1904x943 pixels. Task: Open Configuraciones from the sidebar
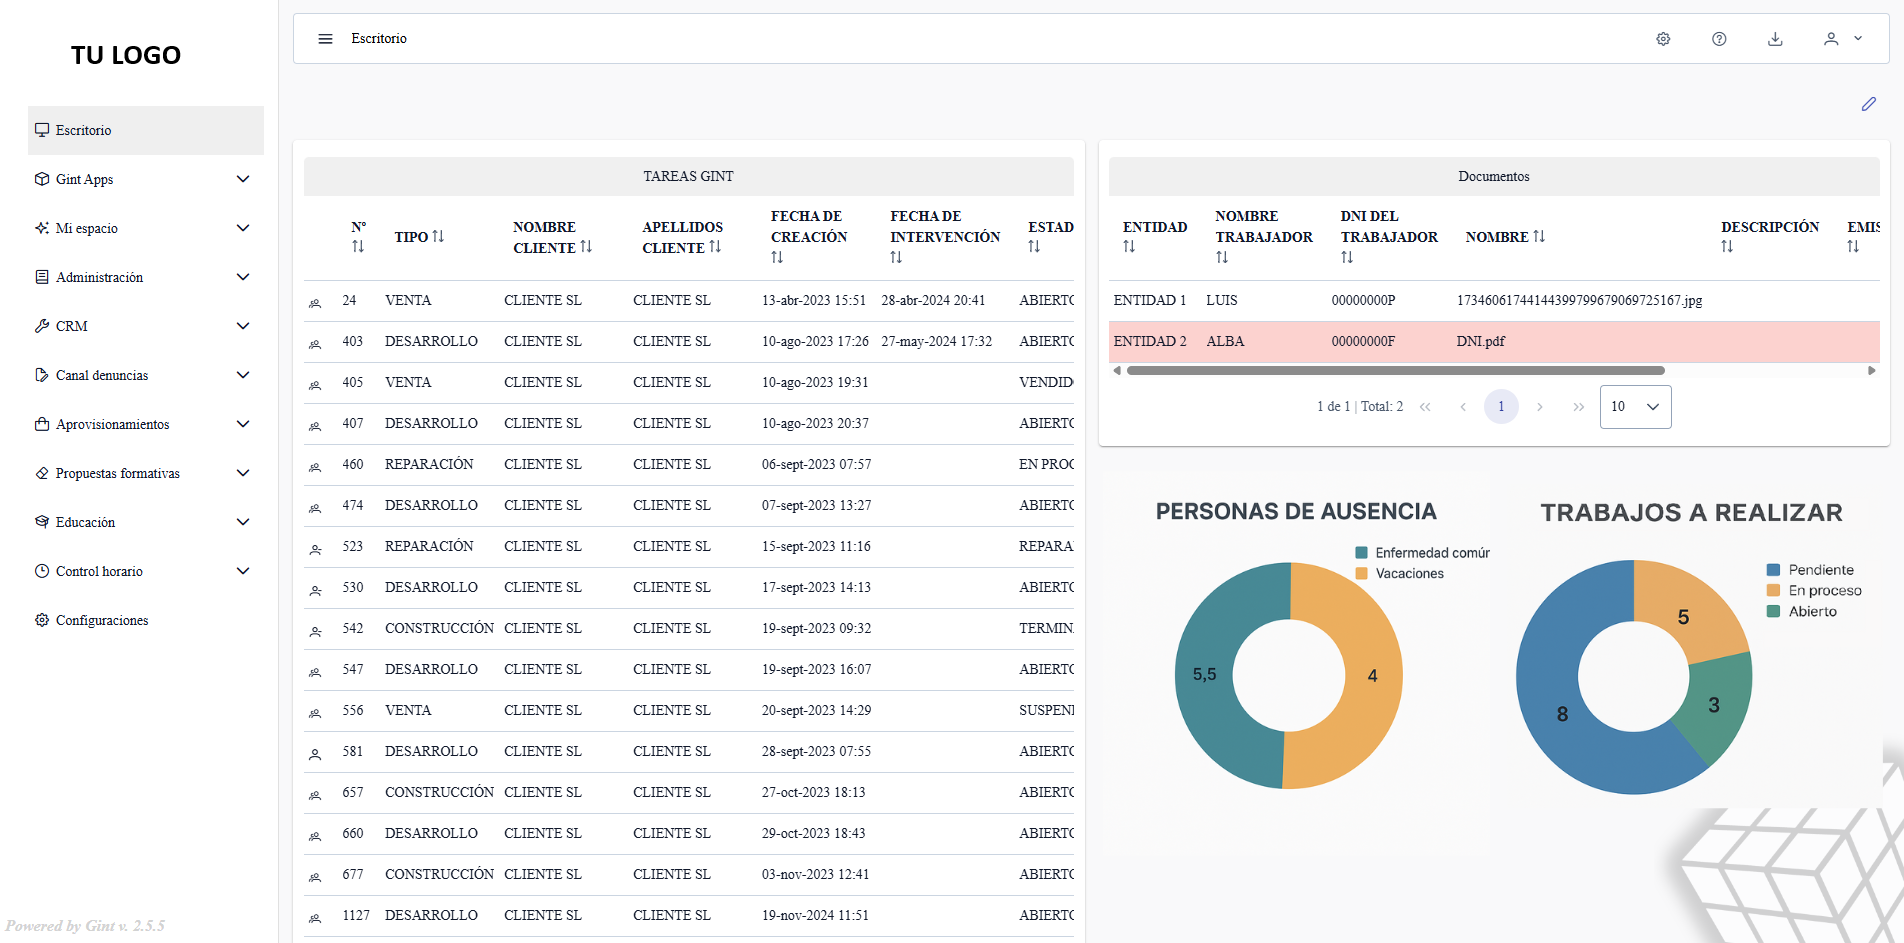click(x=101, y=620)
